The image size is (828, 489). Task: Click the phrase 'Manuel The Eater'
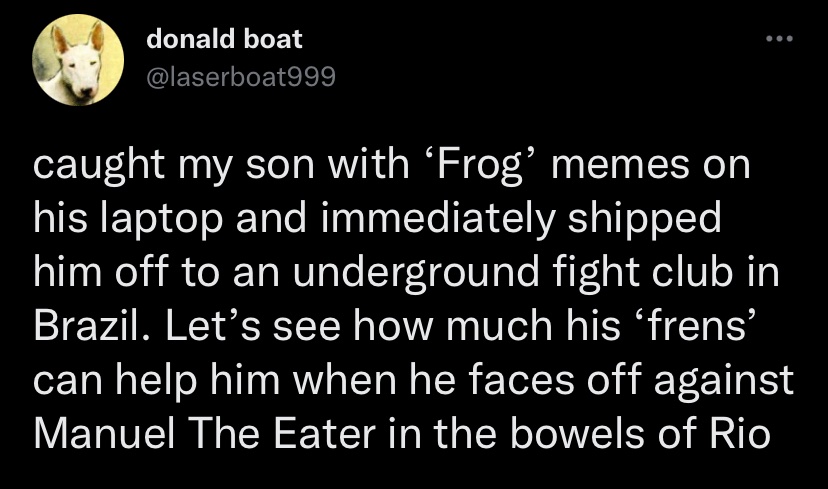click(x=204, y=434)
